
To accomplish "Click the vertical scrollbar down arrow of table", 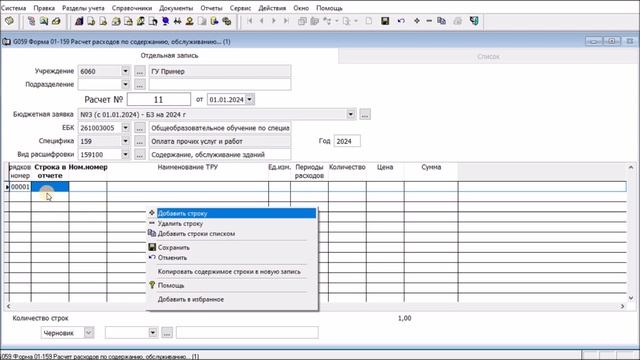I will coord(631,298).
